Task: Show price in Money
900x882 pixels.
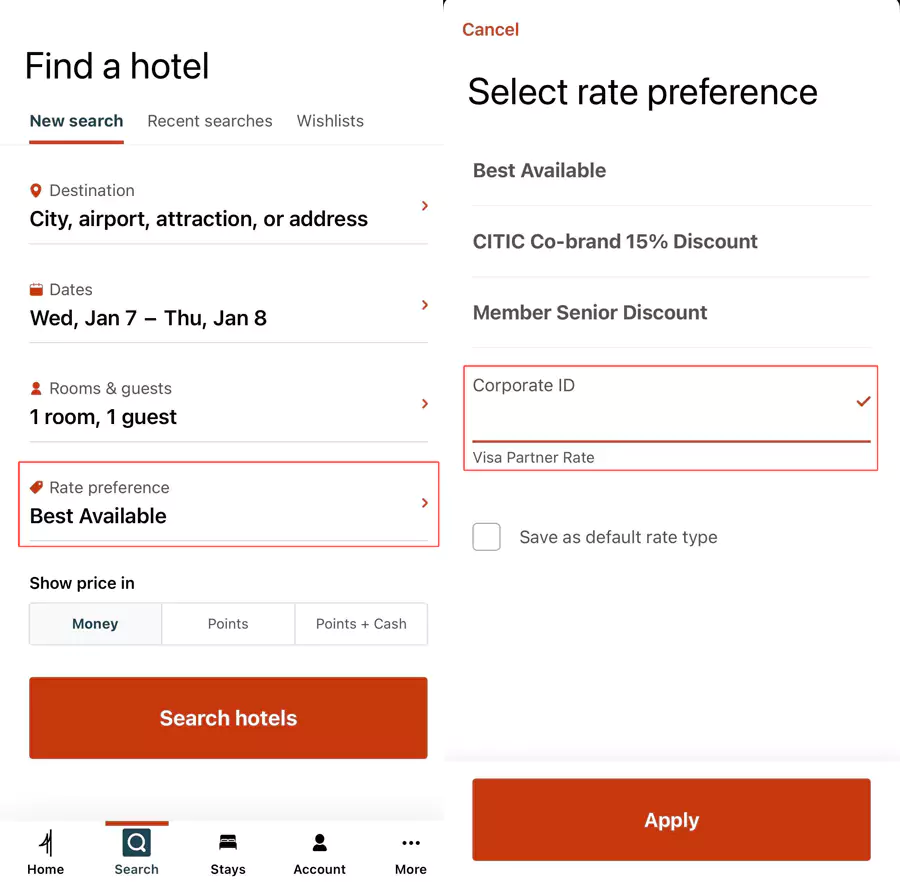Action: (95, 624)
